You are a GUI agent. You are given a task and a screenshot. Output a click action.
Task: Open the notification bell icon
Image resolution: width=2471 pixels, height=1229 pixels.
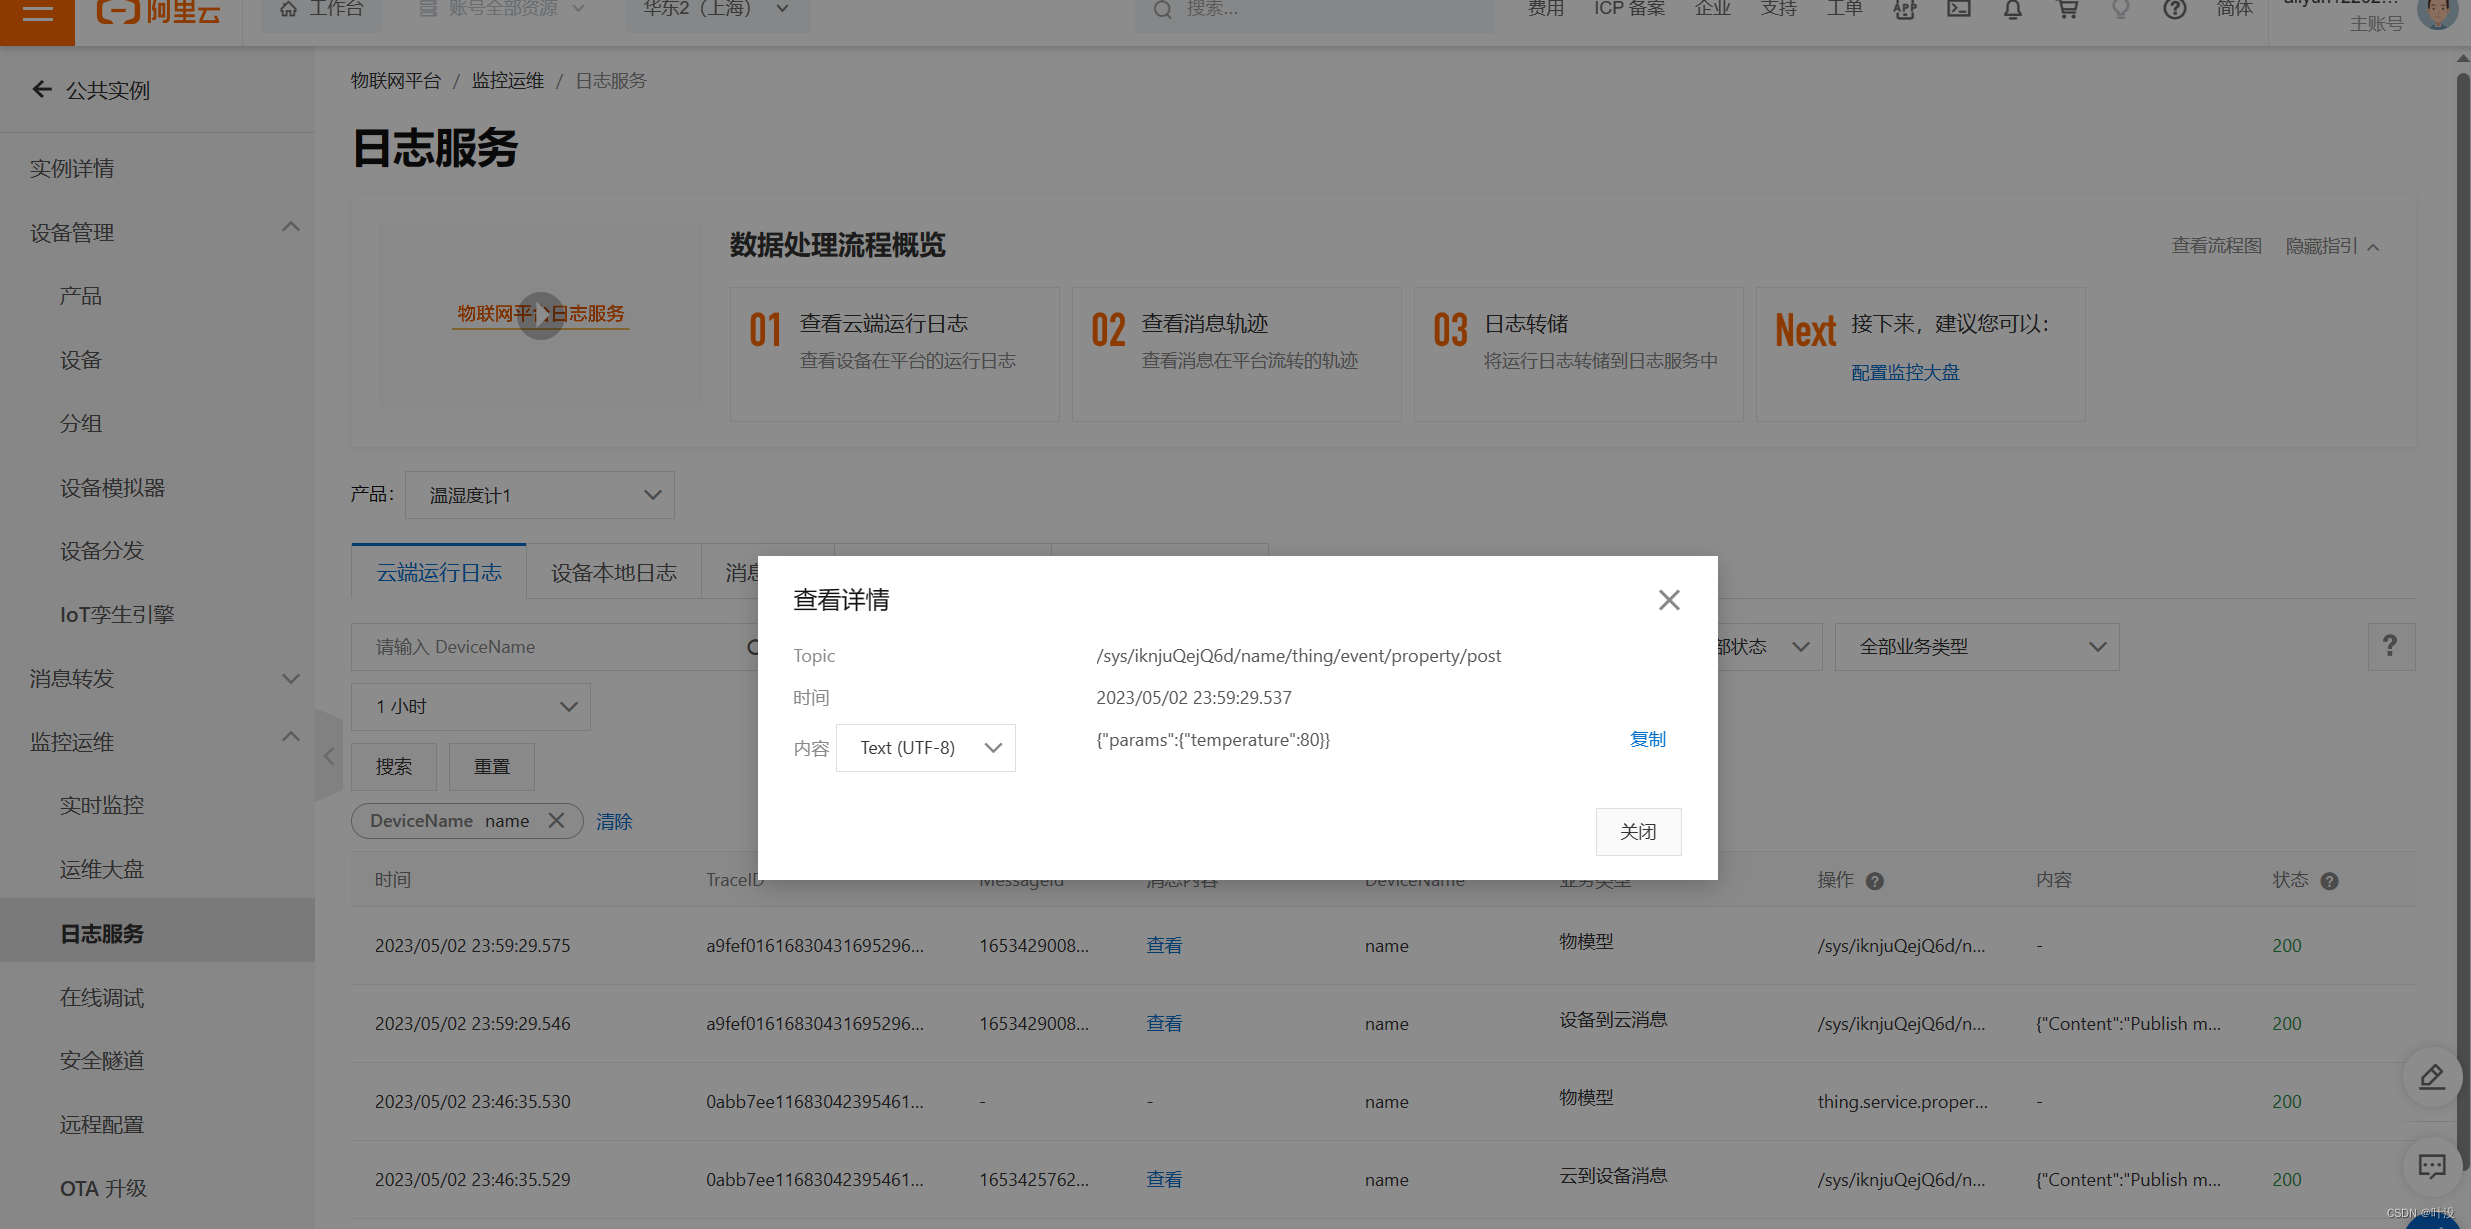coord(2013,10)
